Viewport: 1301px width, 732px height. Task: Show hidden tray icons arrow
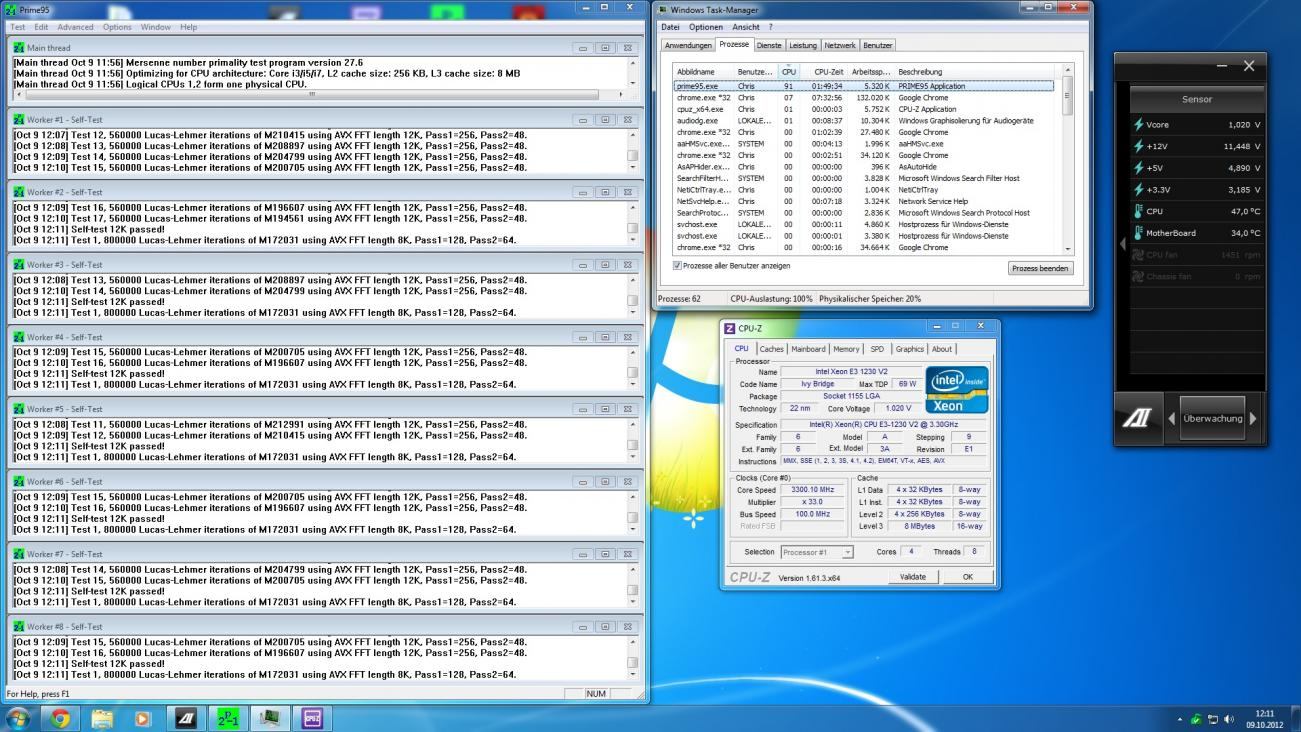pos(1180,719)
